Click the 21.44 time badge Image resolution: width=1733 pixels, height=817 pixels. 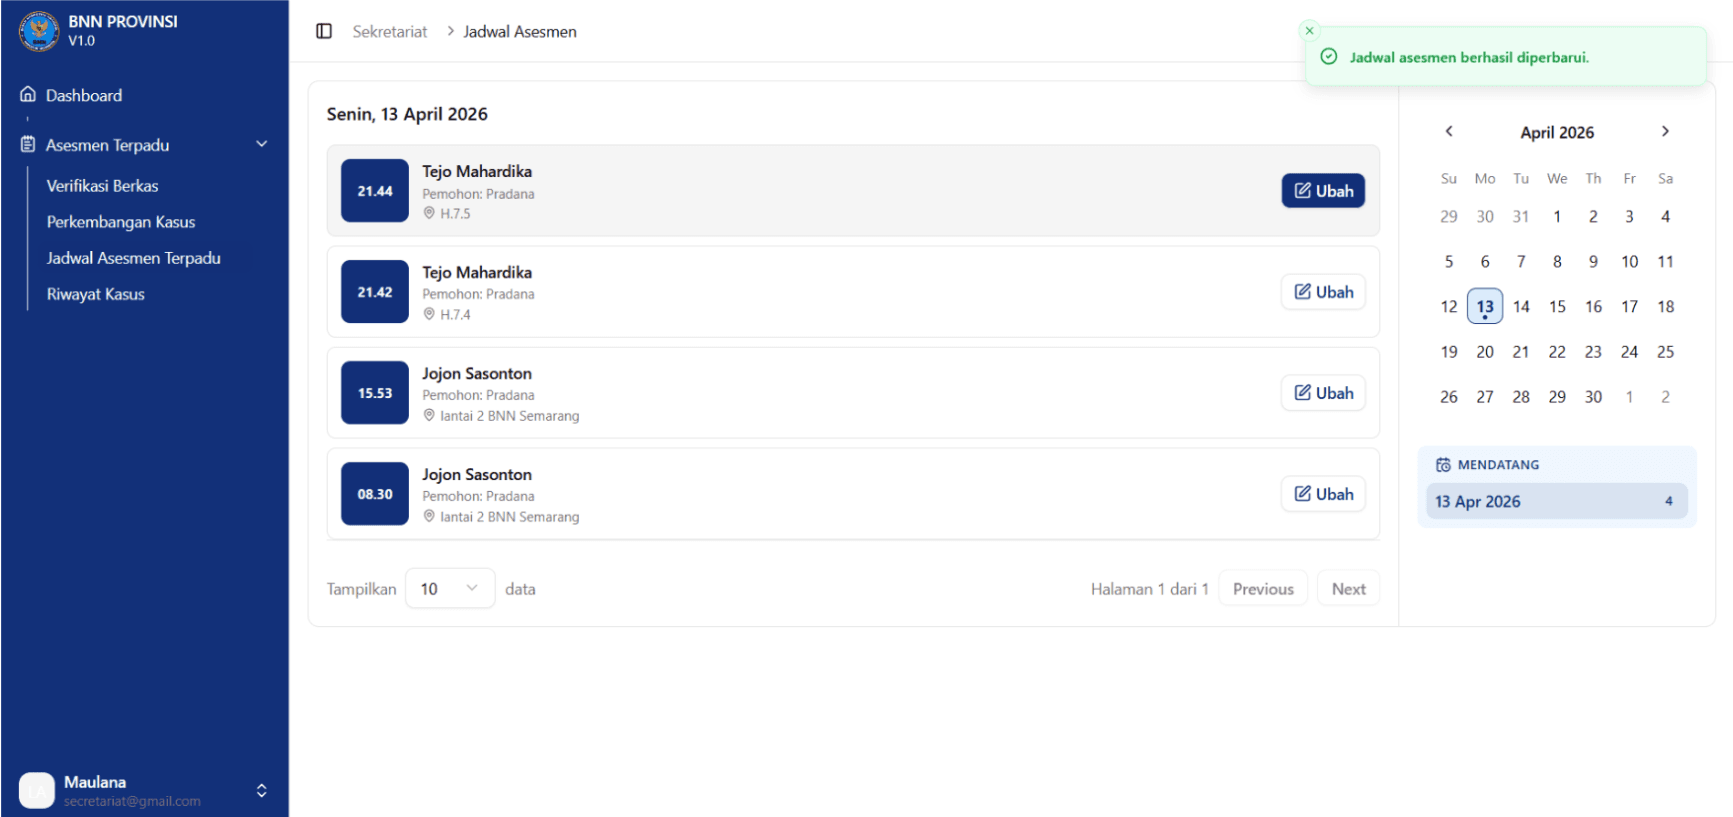[375, 191]
